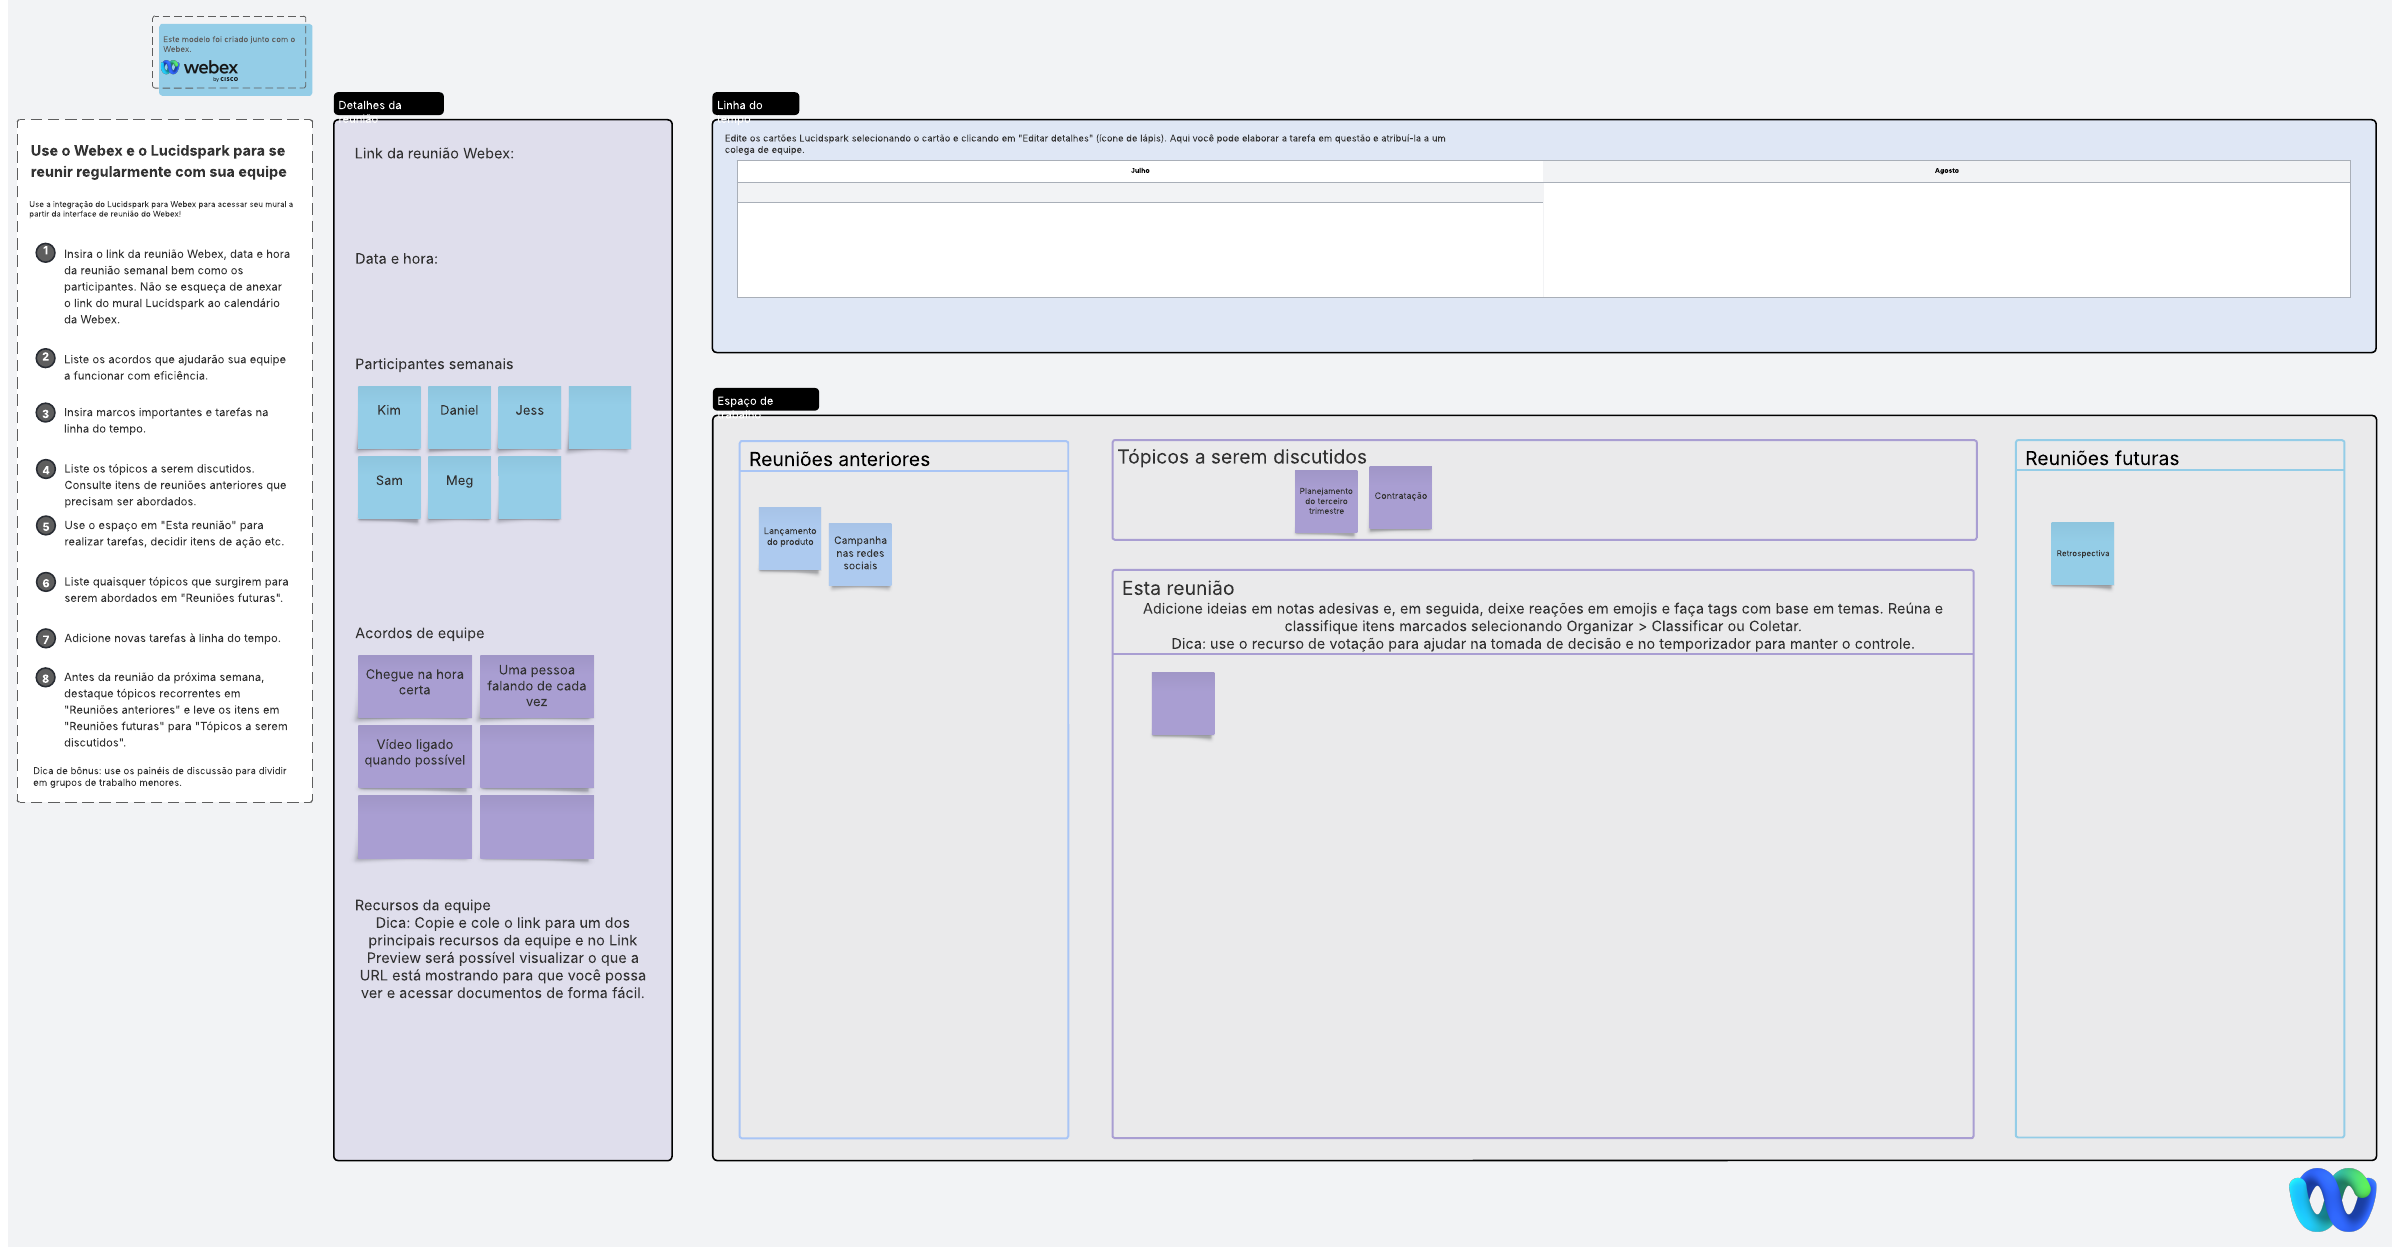Select the Kim participant sticky note

click(389, 416)
